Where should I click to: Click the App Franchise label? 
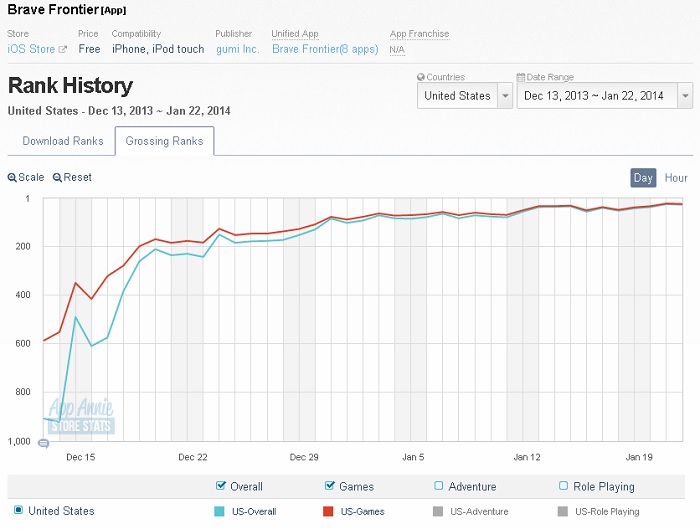(x=419, y=34)
